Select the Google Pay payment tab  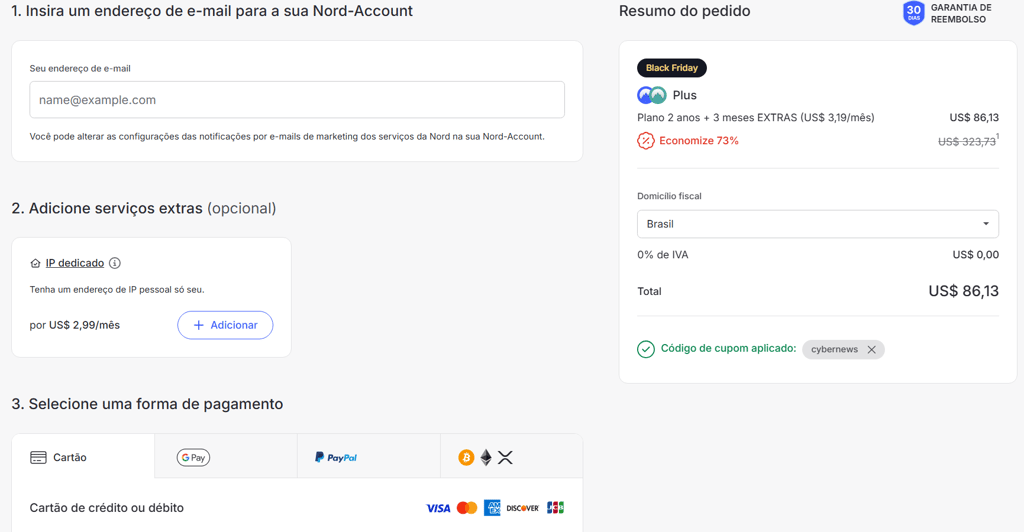click(226, 457)
